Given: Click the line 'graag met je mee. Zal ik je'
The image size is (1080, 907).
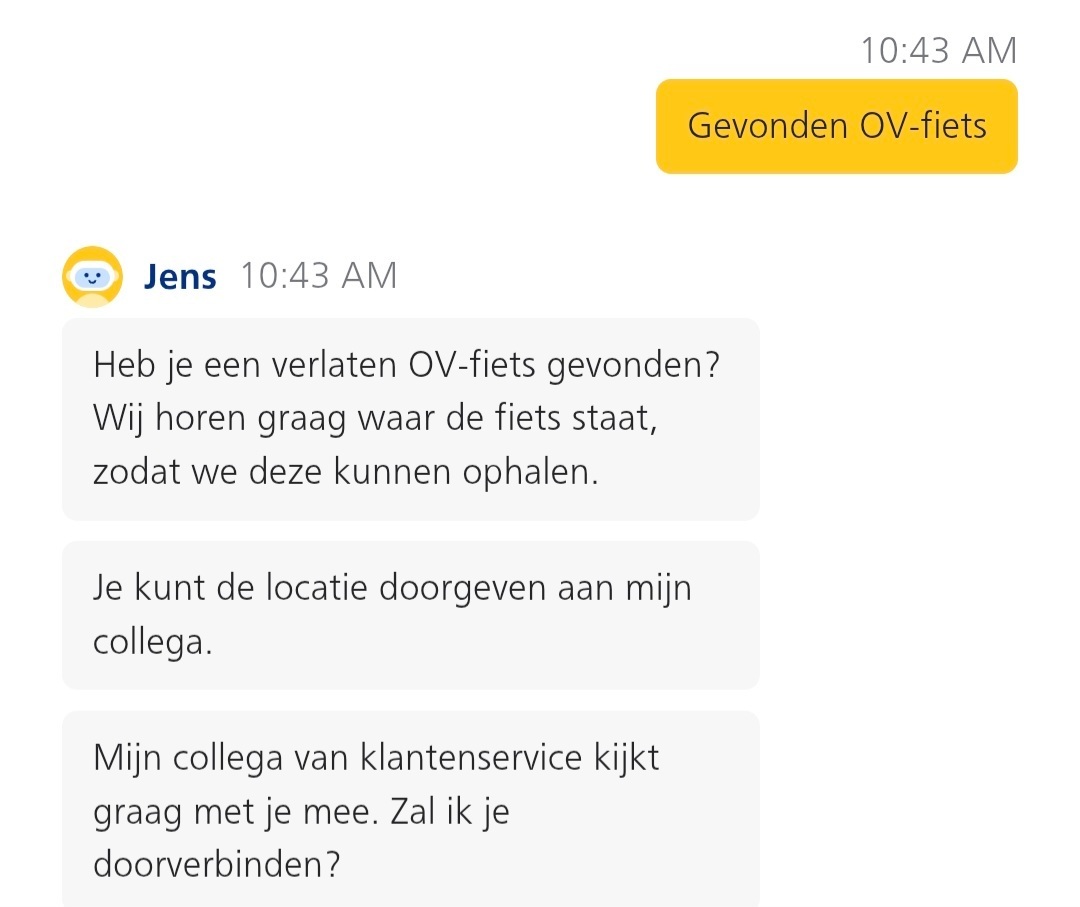Looking at the screenshot, I should (x=301, y=811).
